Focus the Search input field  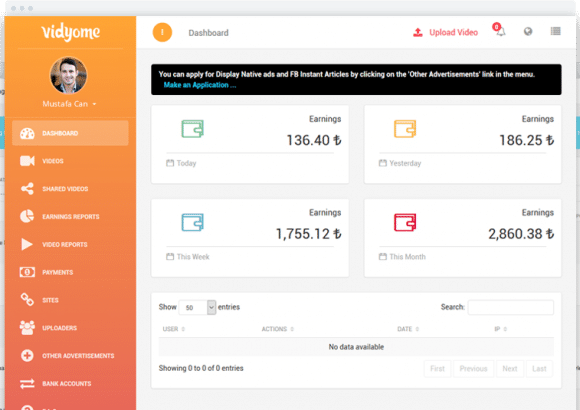click(511, 307)
